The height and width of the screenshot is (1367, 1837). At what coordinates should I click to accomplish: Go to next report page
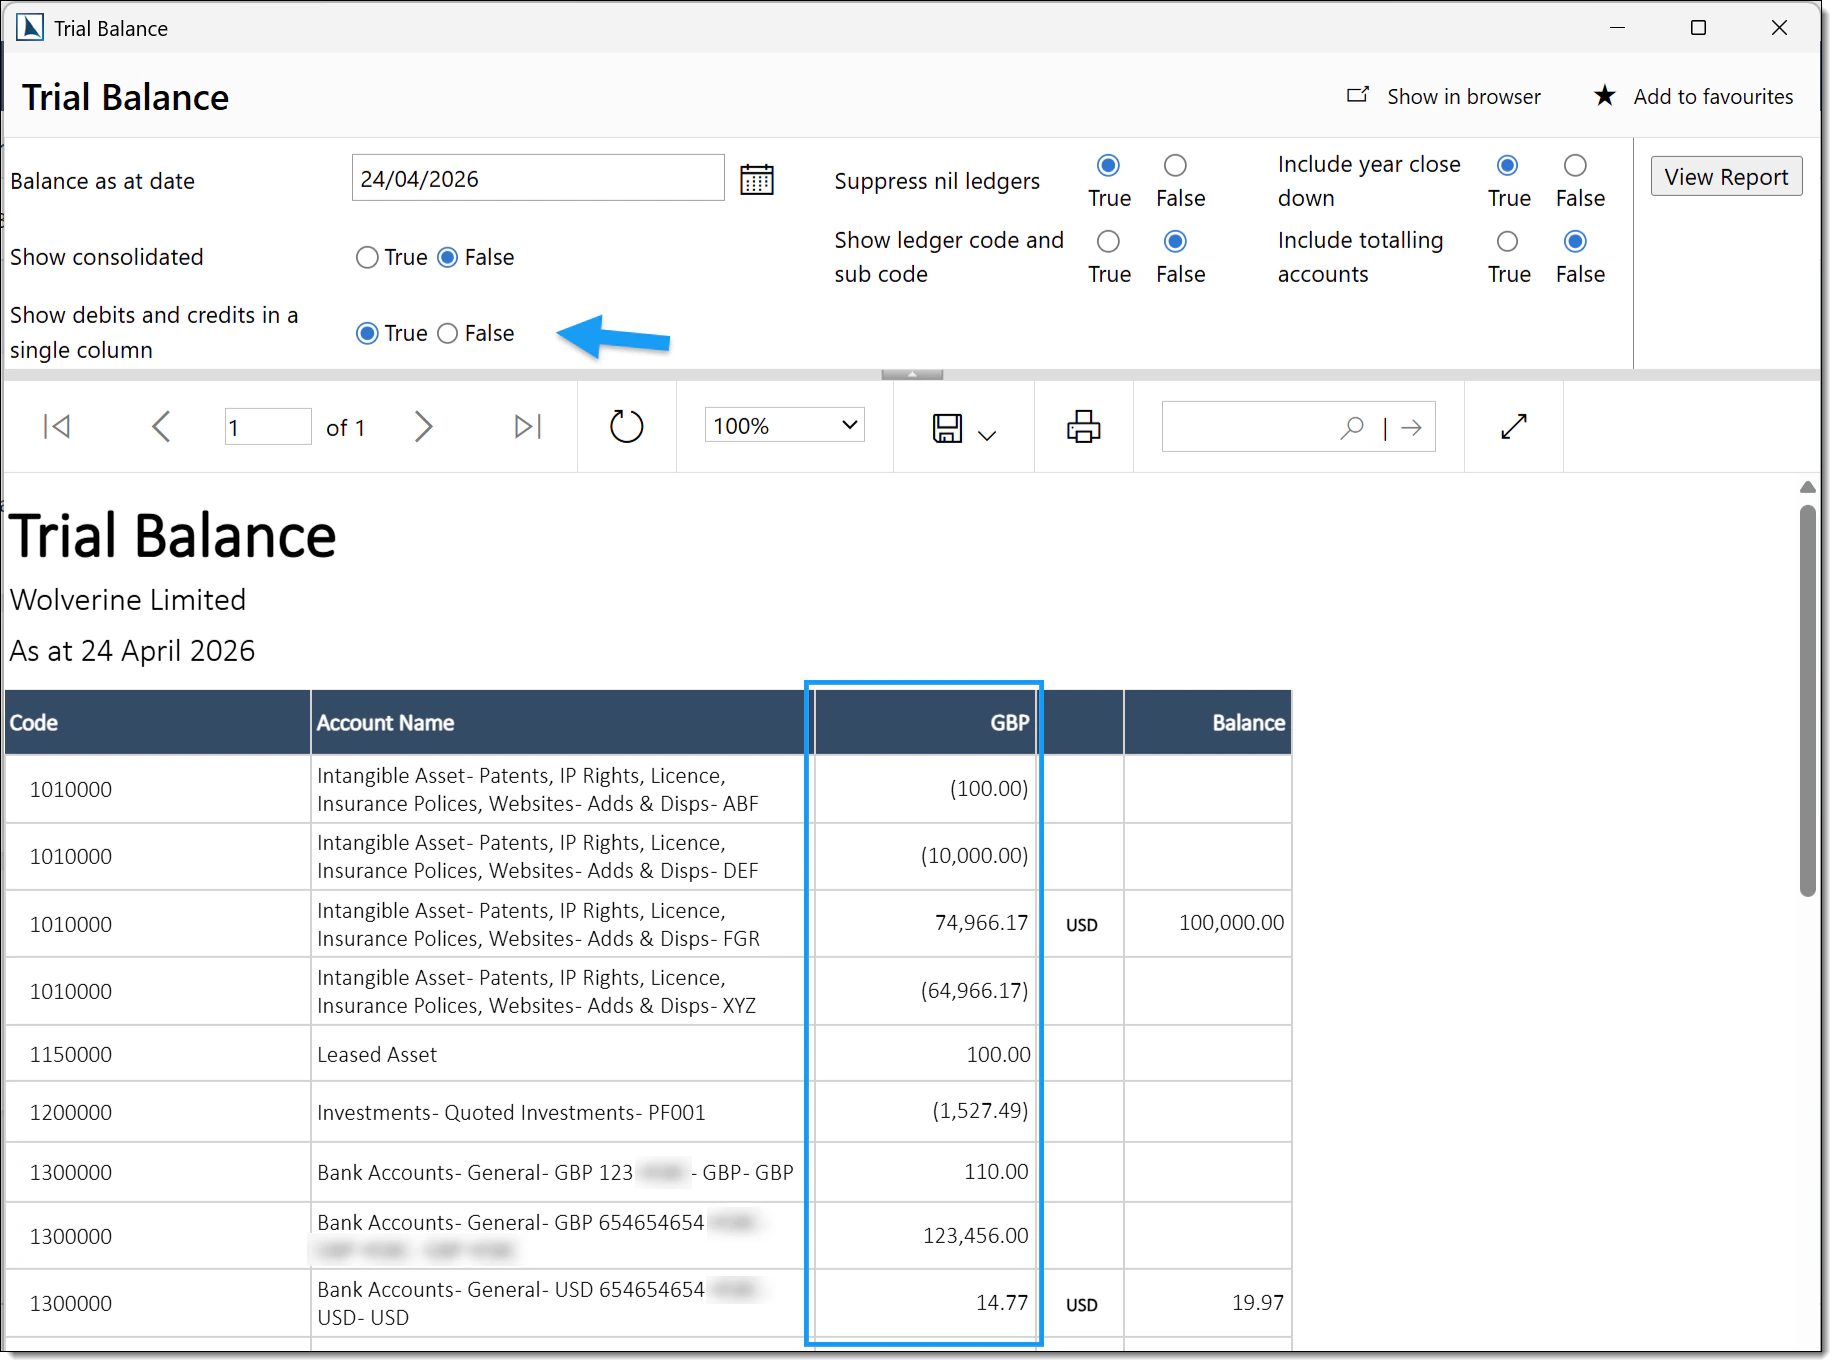423,427
